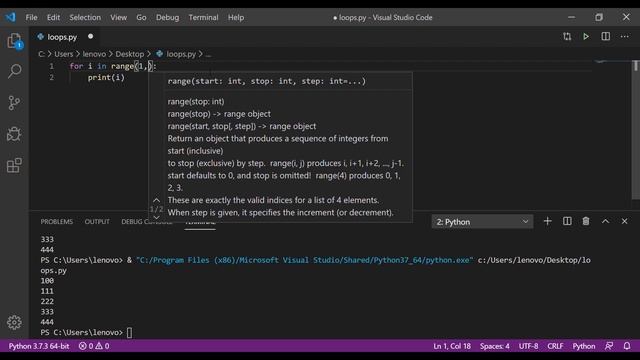Image resolution: width=640 pixels, height=360 pixels.
Task: Change indentation via Spaces: 4
Action: point(495,346)
